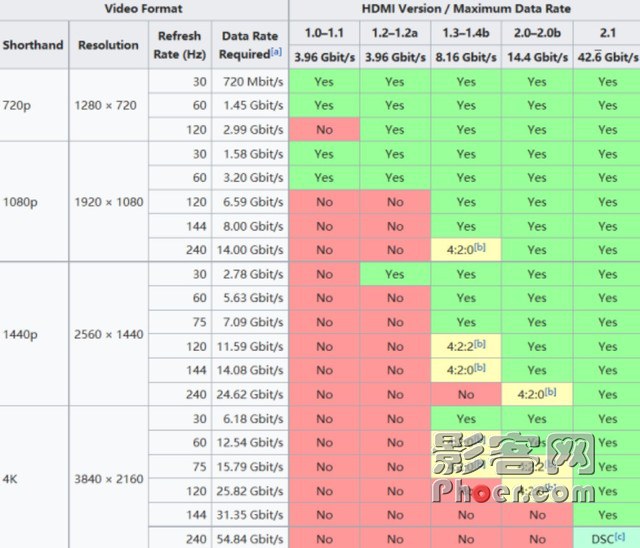
Task: Click the 54.84 Gbit/s data rate
Action: point(250,539)
